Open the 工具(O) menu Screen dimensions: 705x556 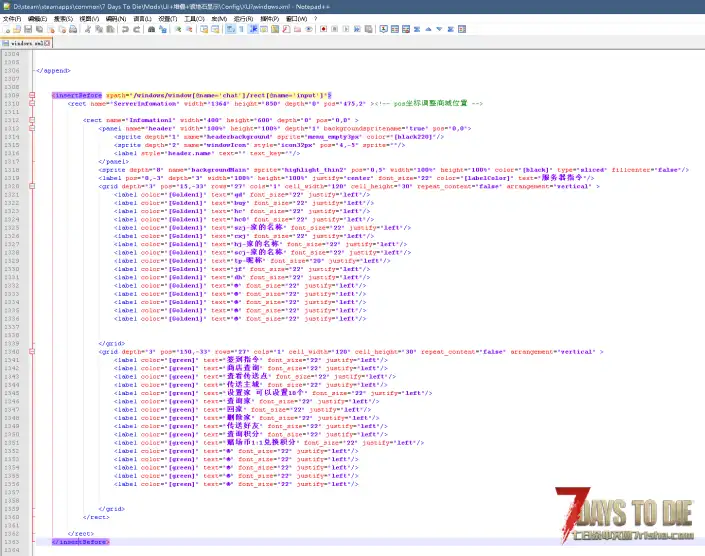click(194, 19)
